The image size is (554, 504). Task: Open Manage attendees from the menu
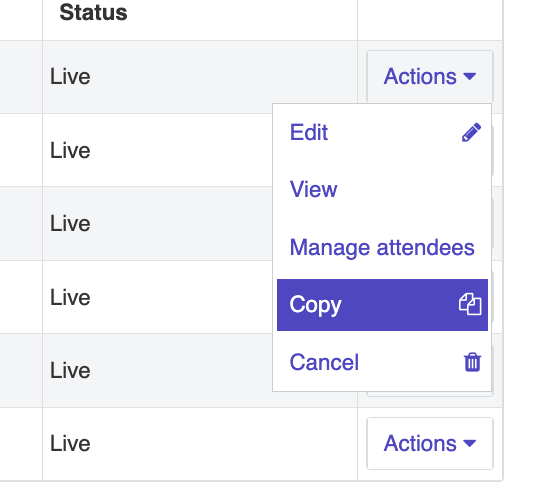click(x=382, y=247)
